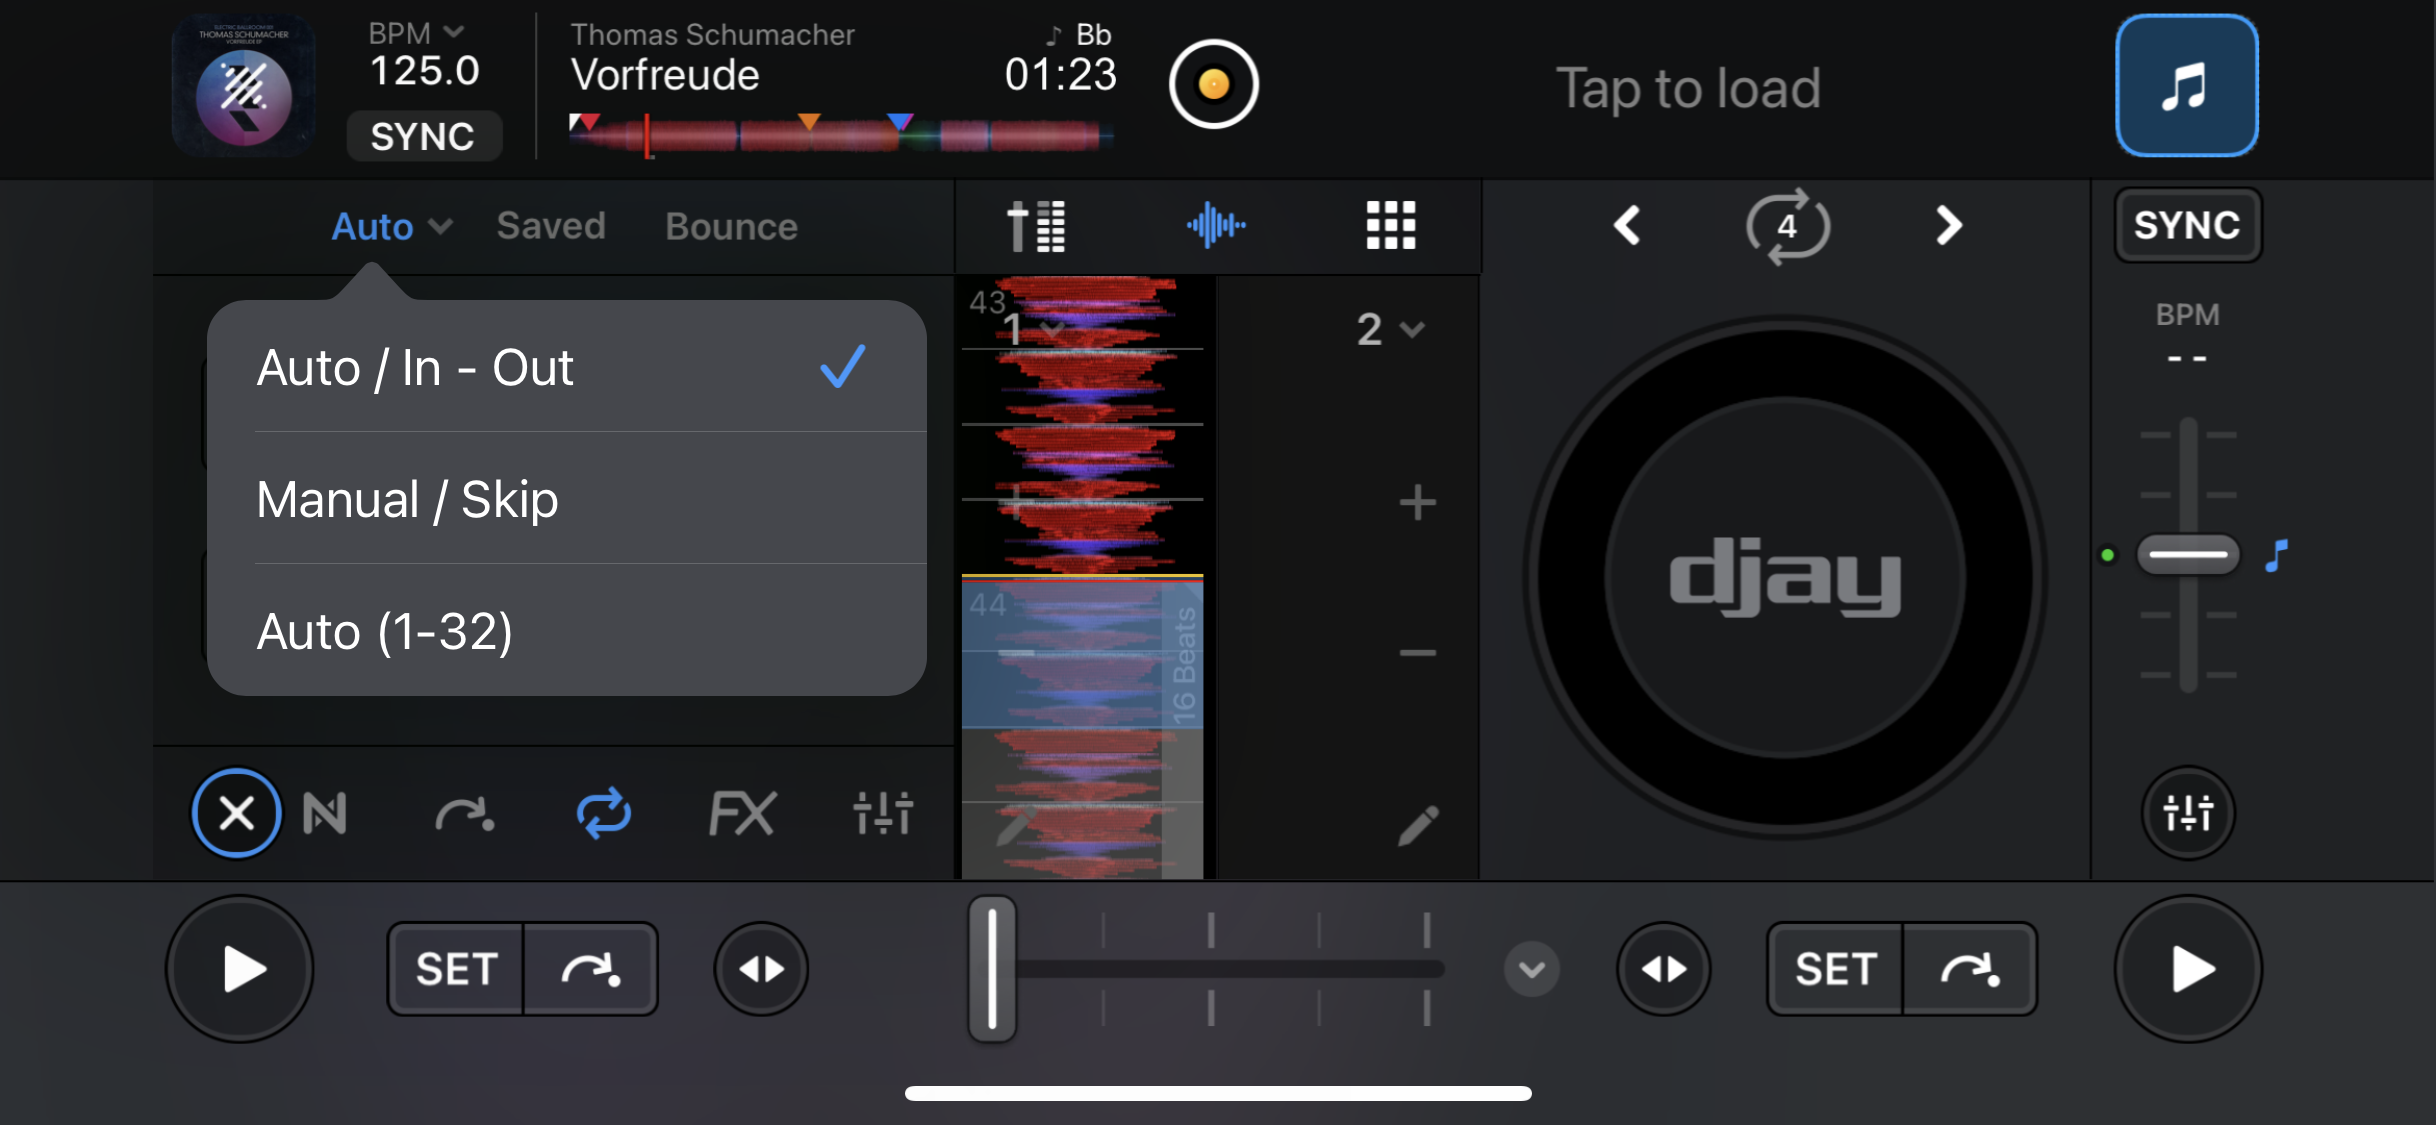This screenshot has width=2436, height=1125.
Task: Select the FX panel icon
Action: [742, 813]
